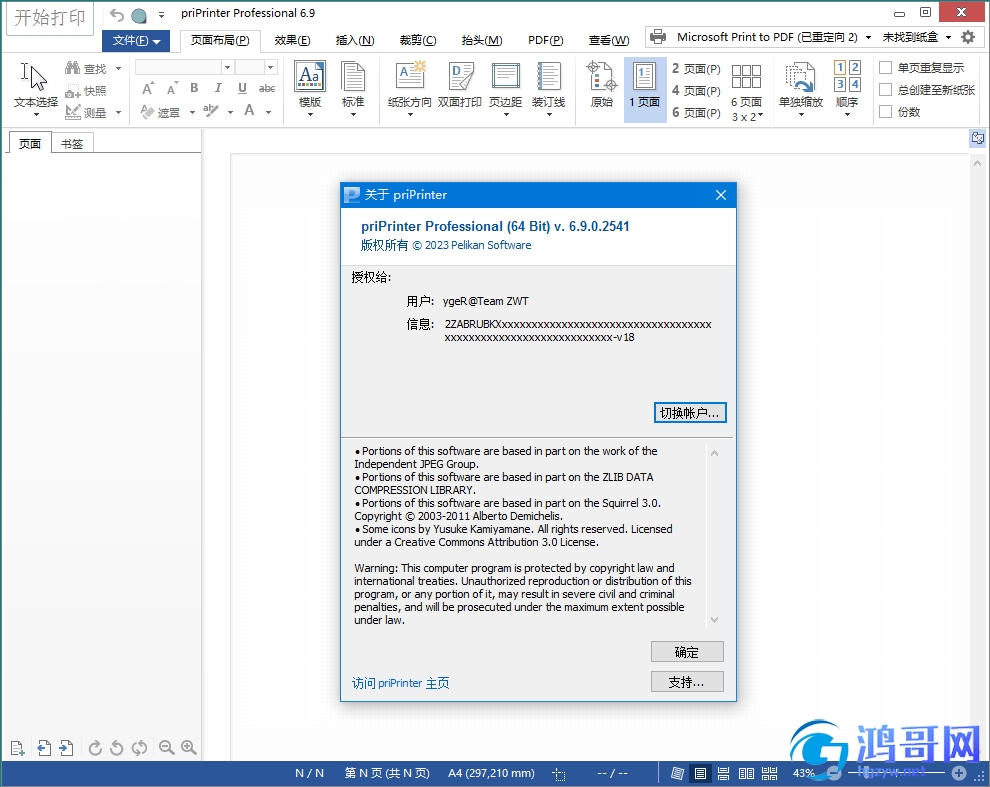Select the 文本选择 text selection tool
The width and height of the screenshot is (990, 787).
click(x=35, y=88)
